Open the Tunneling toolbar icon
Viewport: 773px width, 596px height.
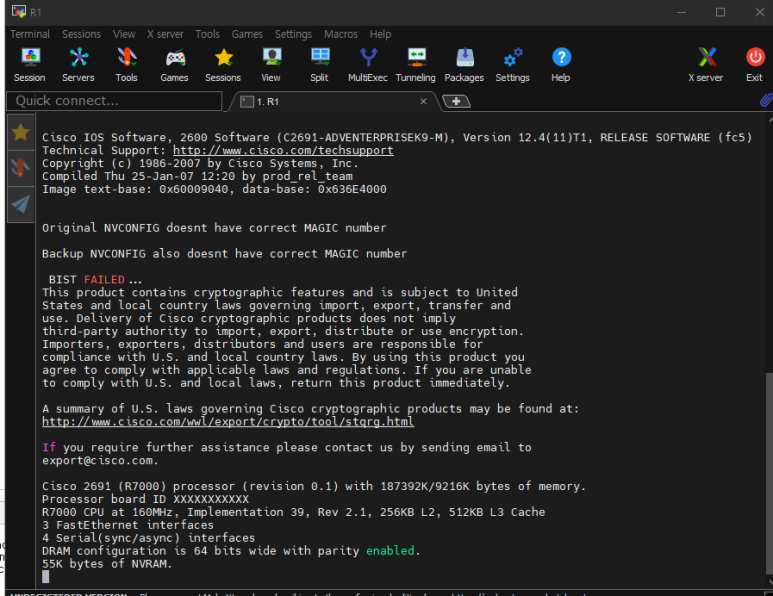[x=416, y=64]
